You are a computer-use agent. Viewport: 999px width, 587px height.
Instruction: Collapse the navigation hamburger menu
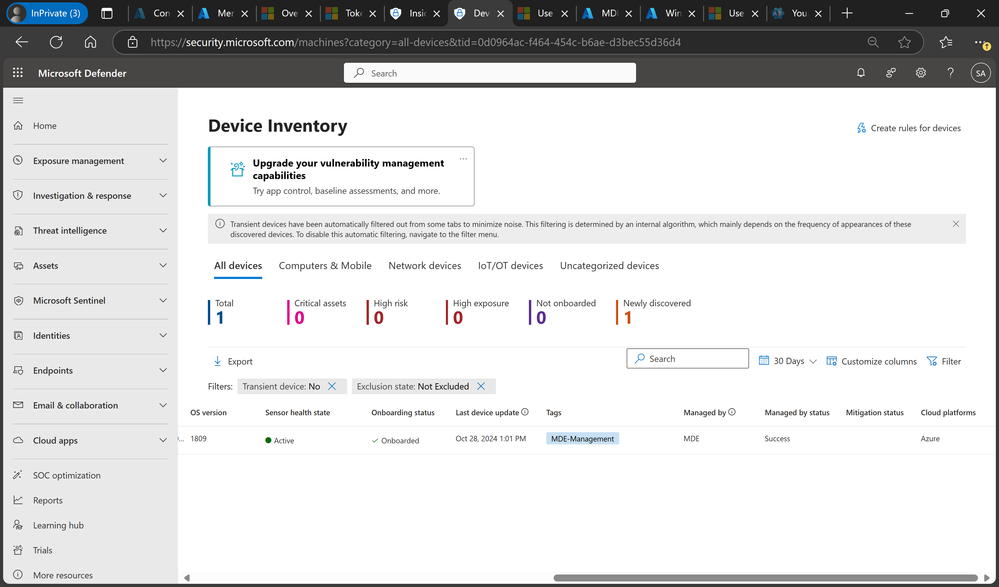coord(18,100)
